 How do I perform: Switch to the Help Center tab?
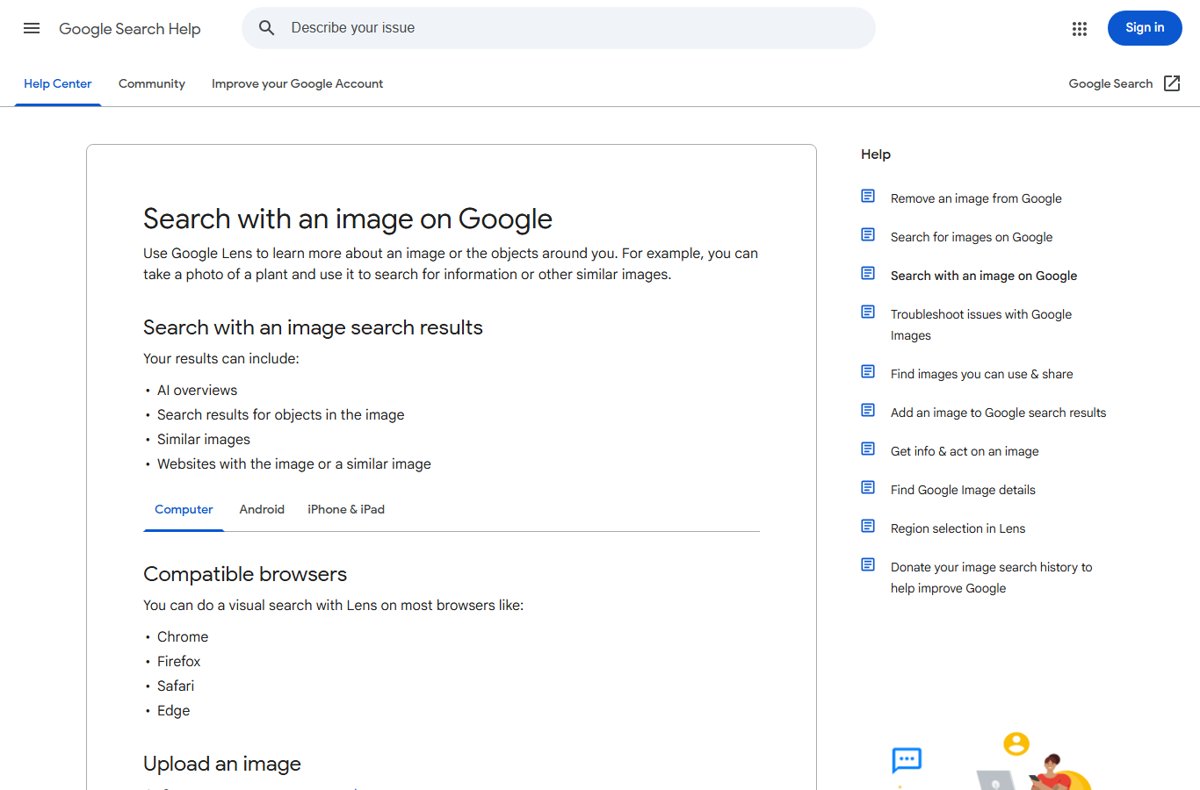coord(58,84)
